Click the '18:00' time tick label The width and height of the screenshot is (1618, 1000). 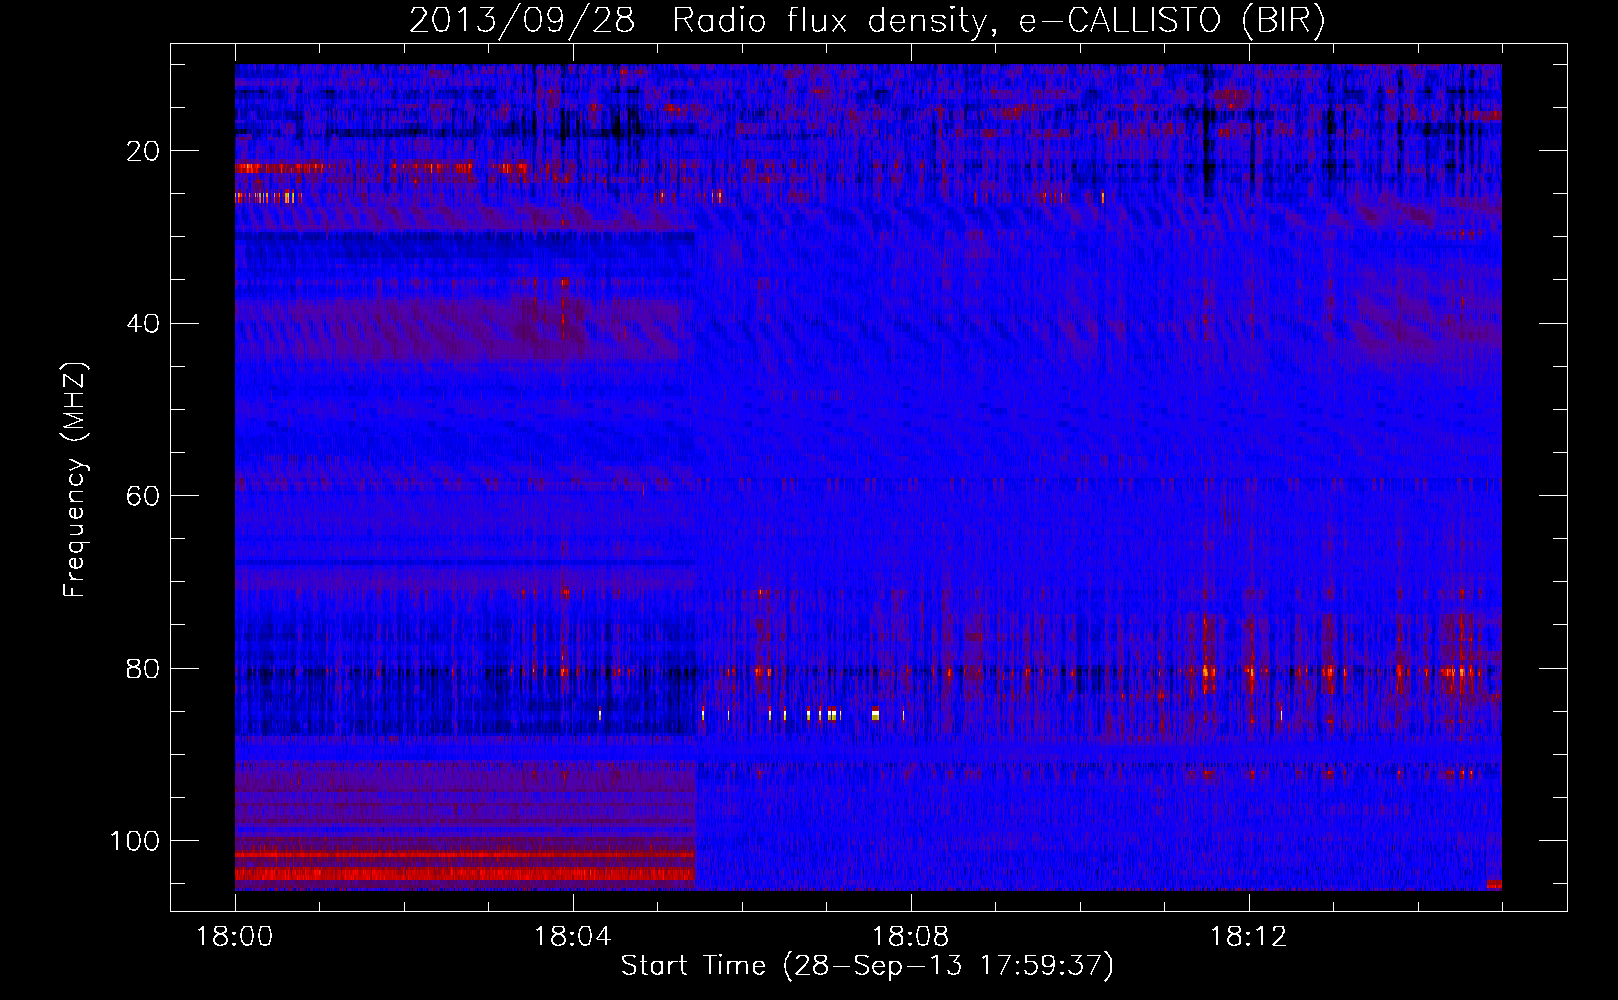click(x=235, y=937)
